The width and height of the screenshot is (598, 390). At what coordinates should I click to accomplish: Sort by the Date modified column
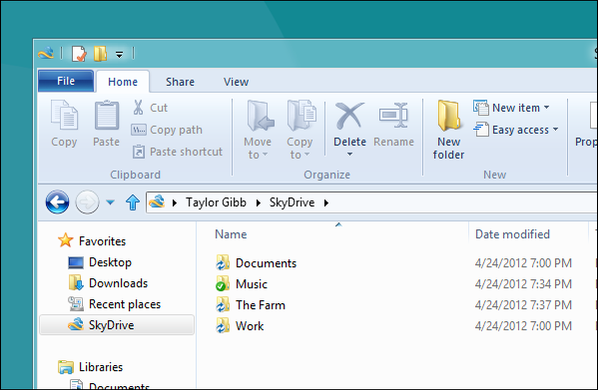click(512, 234)
